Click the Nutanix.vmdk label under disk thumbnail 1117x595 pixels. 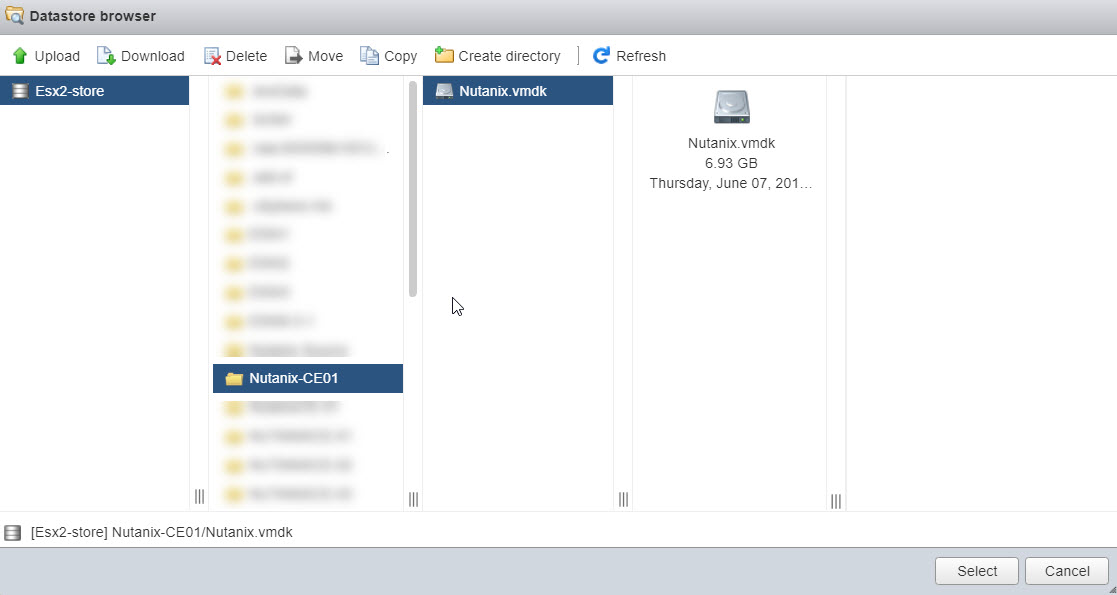tap(731, 143)
